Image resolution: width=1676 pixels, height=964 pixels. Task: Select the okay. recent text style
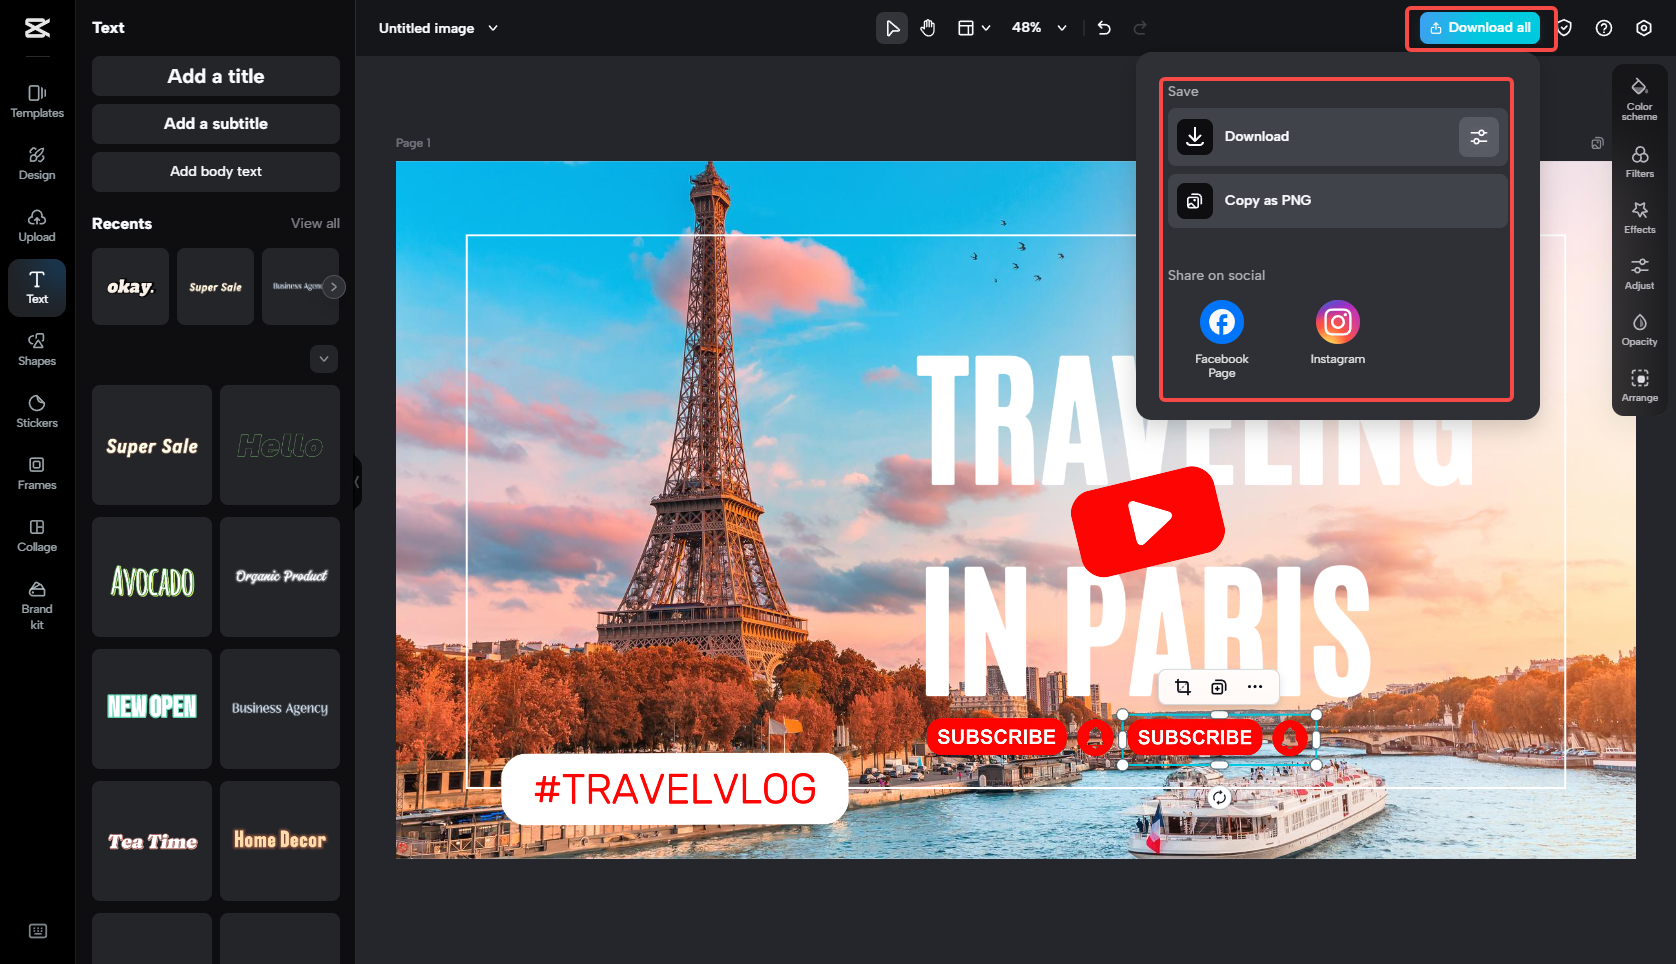pos(130,287)
